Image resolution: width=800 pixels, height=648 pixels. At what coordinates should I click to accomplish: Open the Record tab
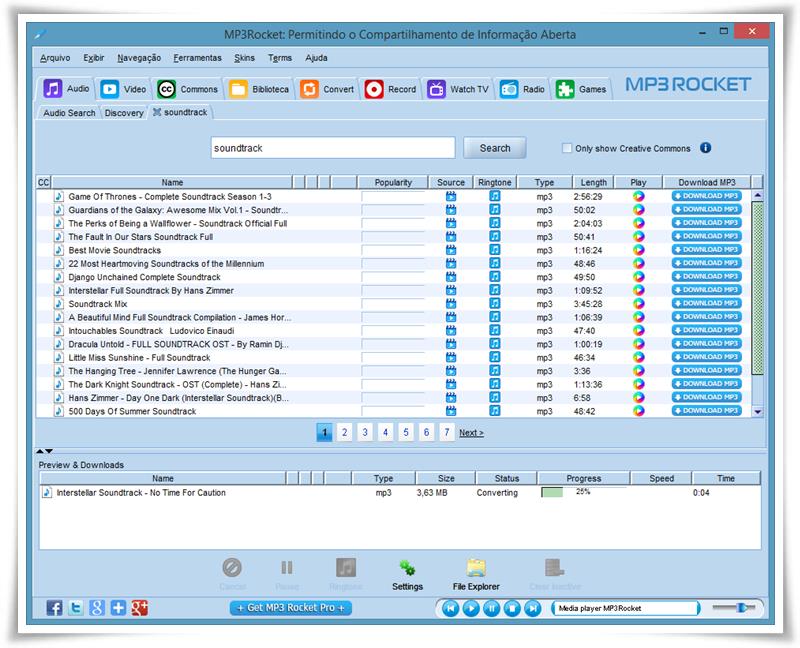pos(390,89)
